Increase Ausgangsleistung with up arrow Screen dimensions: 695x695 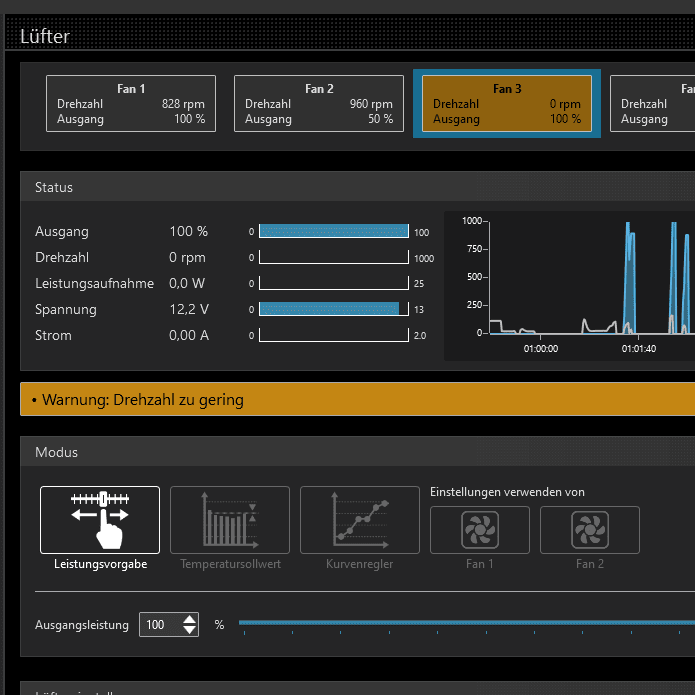tap(190, 620)
